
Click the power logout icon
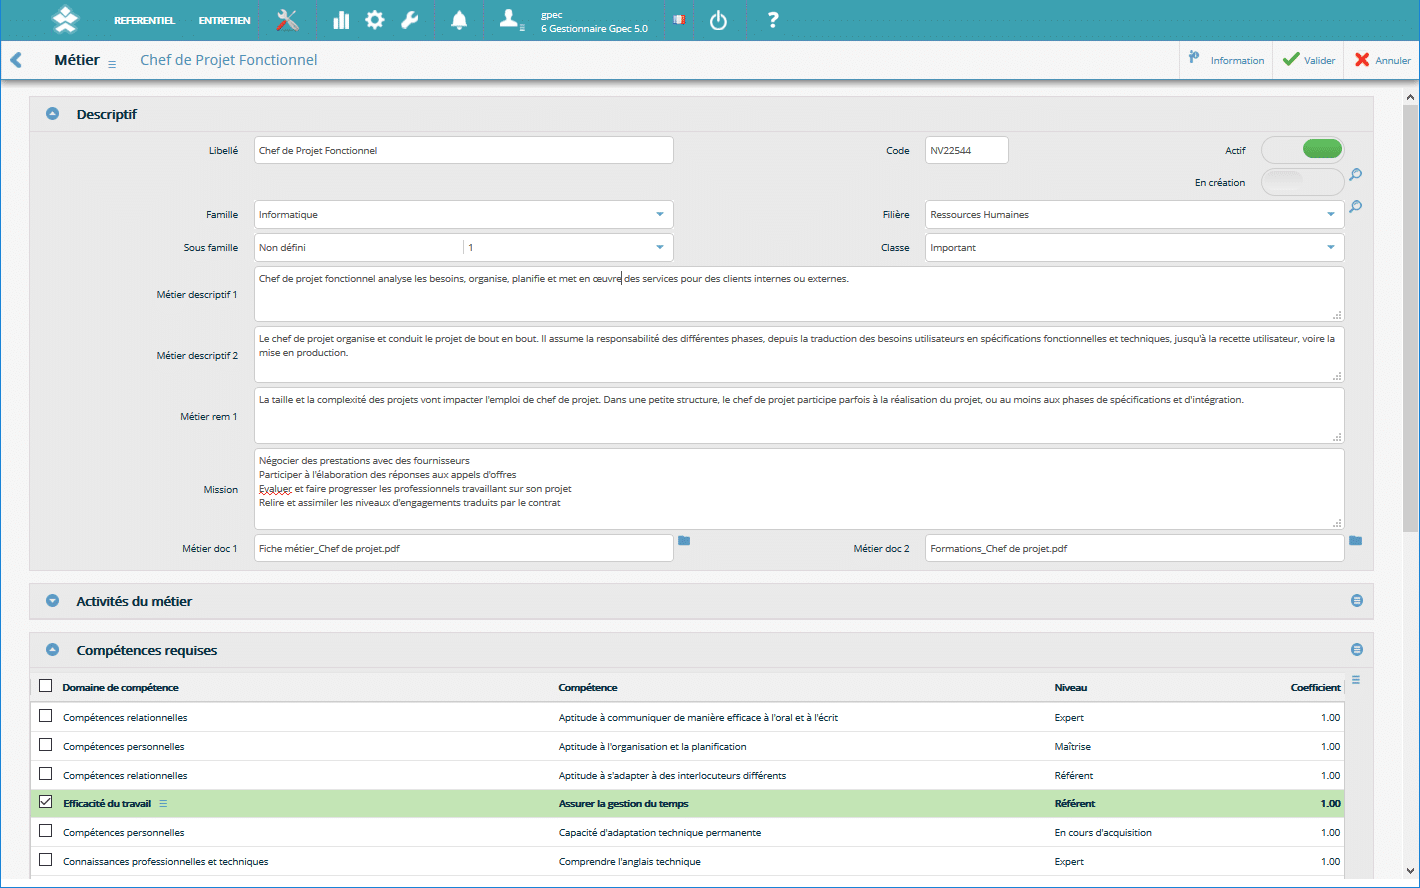tap(718, 20)
